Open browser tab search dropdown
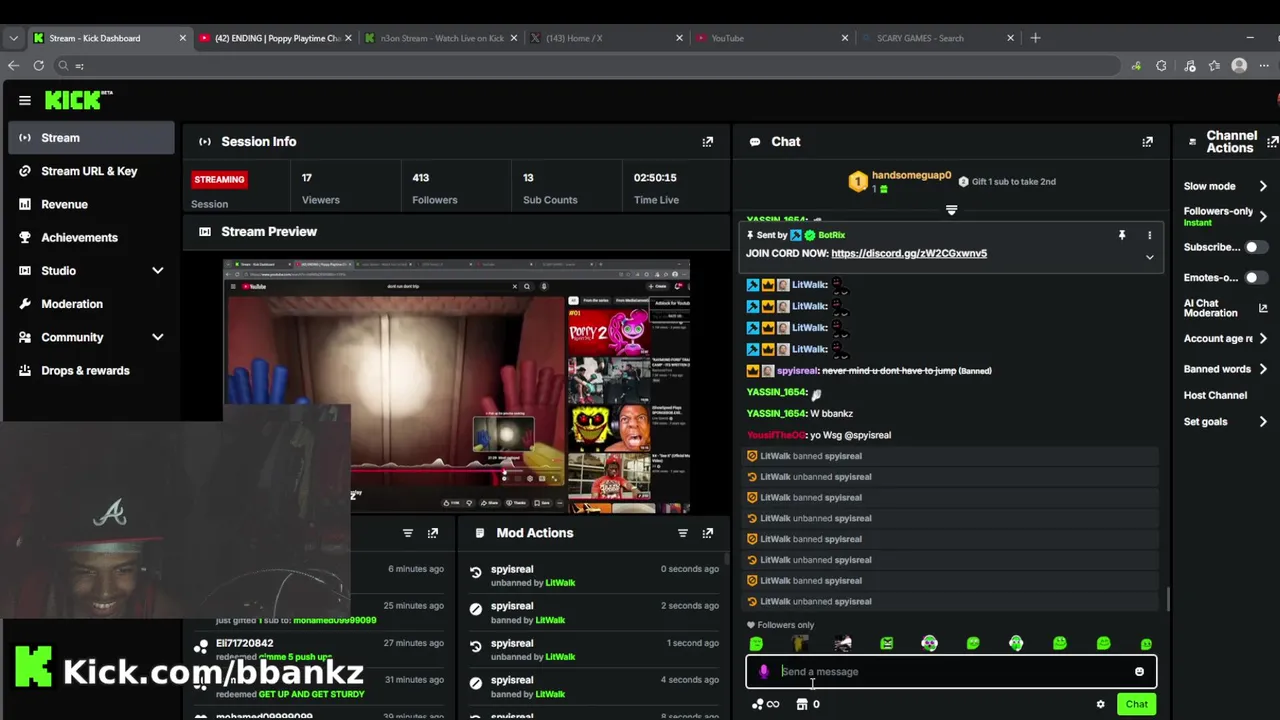The width and height of the screenshot is (1280, 720). (13, 38)
